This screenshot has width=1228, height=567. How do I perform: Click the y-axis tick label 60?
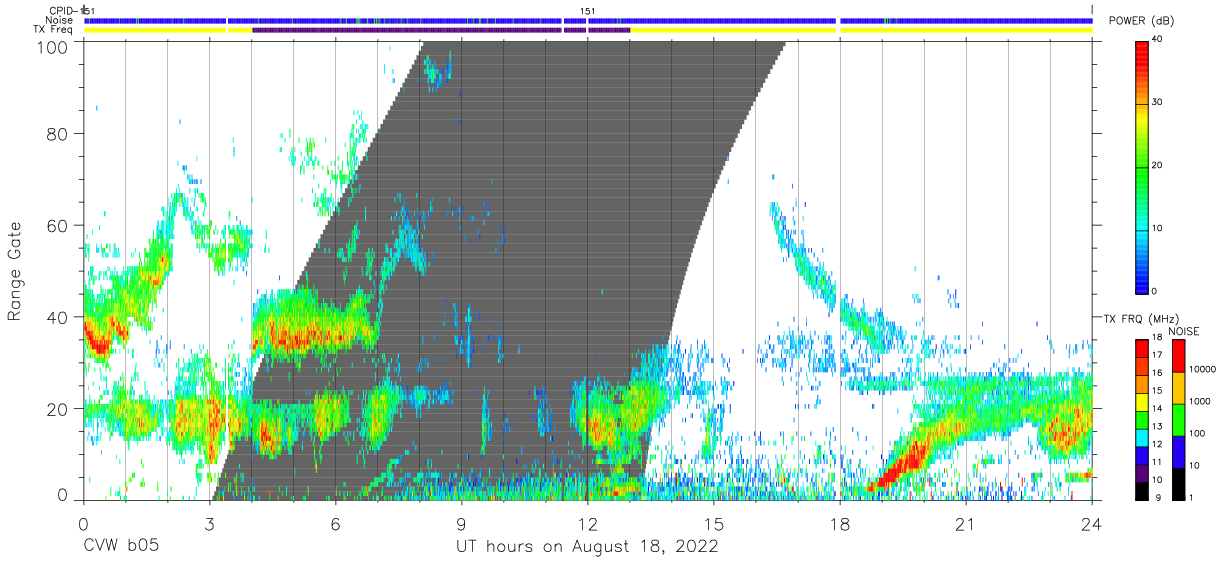point(58,225)
